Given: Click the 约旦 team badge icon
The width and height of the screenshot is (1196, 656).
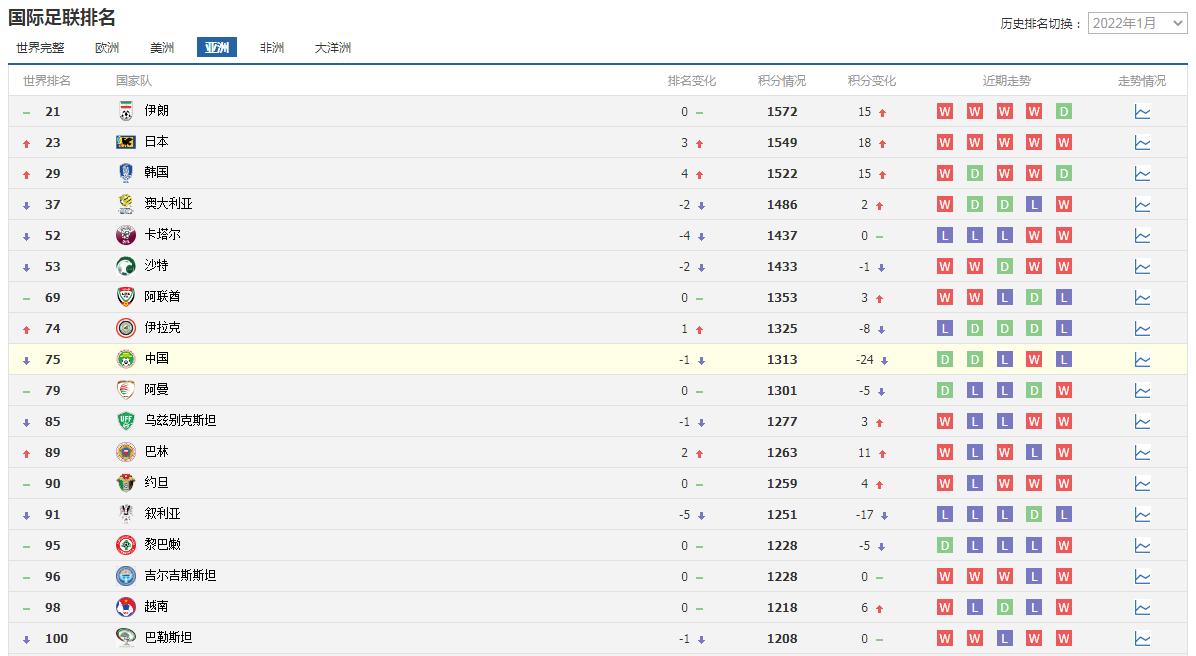Looking at the screenshot, I should [126, 483].
